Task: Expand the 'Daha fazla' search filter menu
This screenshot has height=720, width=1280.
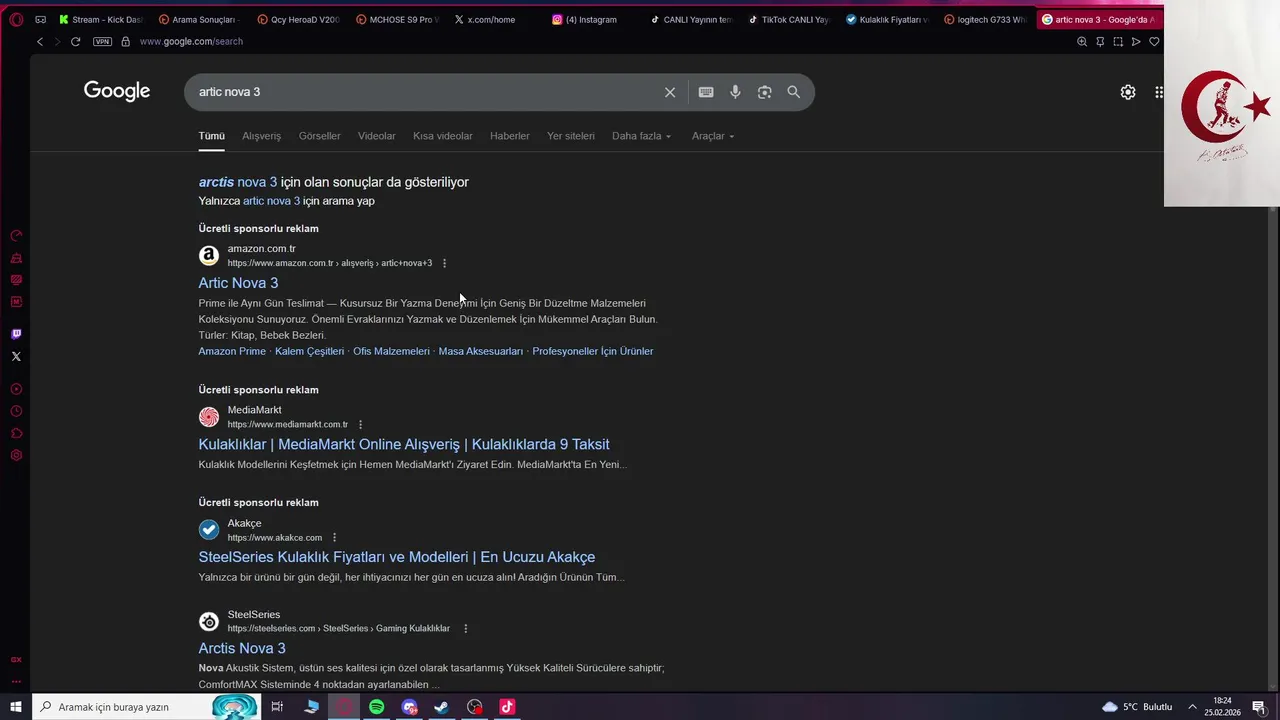Action: (641, 136)
